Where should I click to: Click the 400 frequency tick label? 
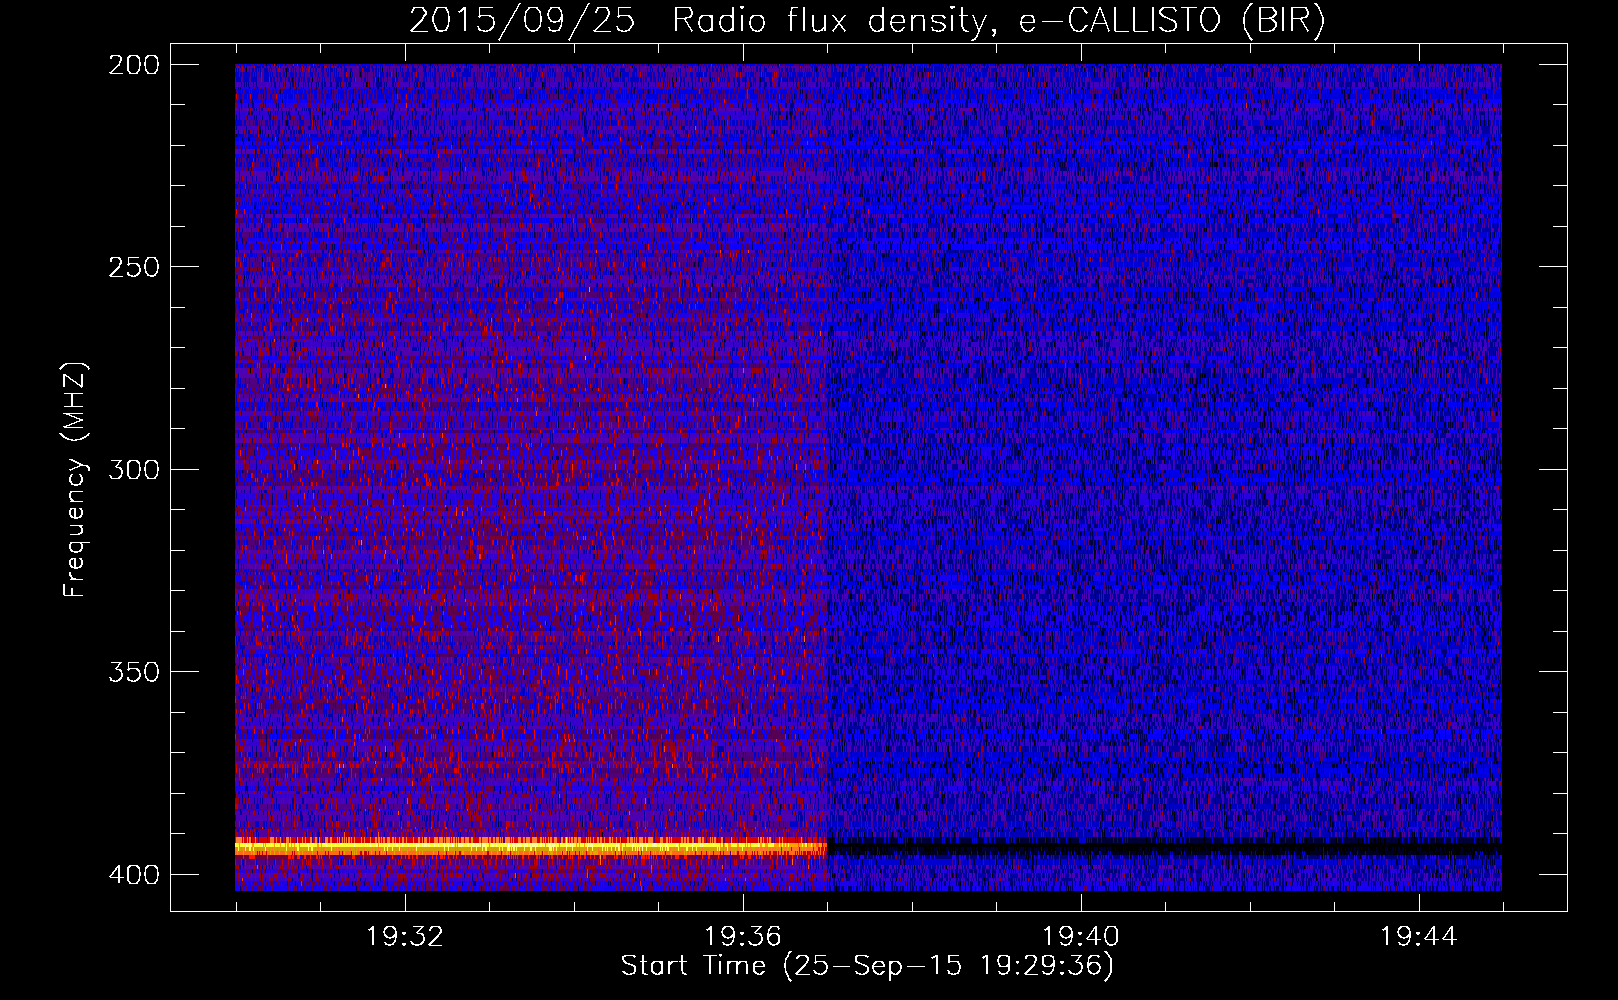tap(133, 875)
